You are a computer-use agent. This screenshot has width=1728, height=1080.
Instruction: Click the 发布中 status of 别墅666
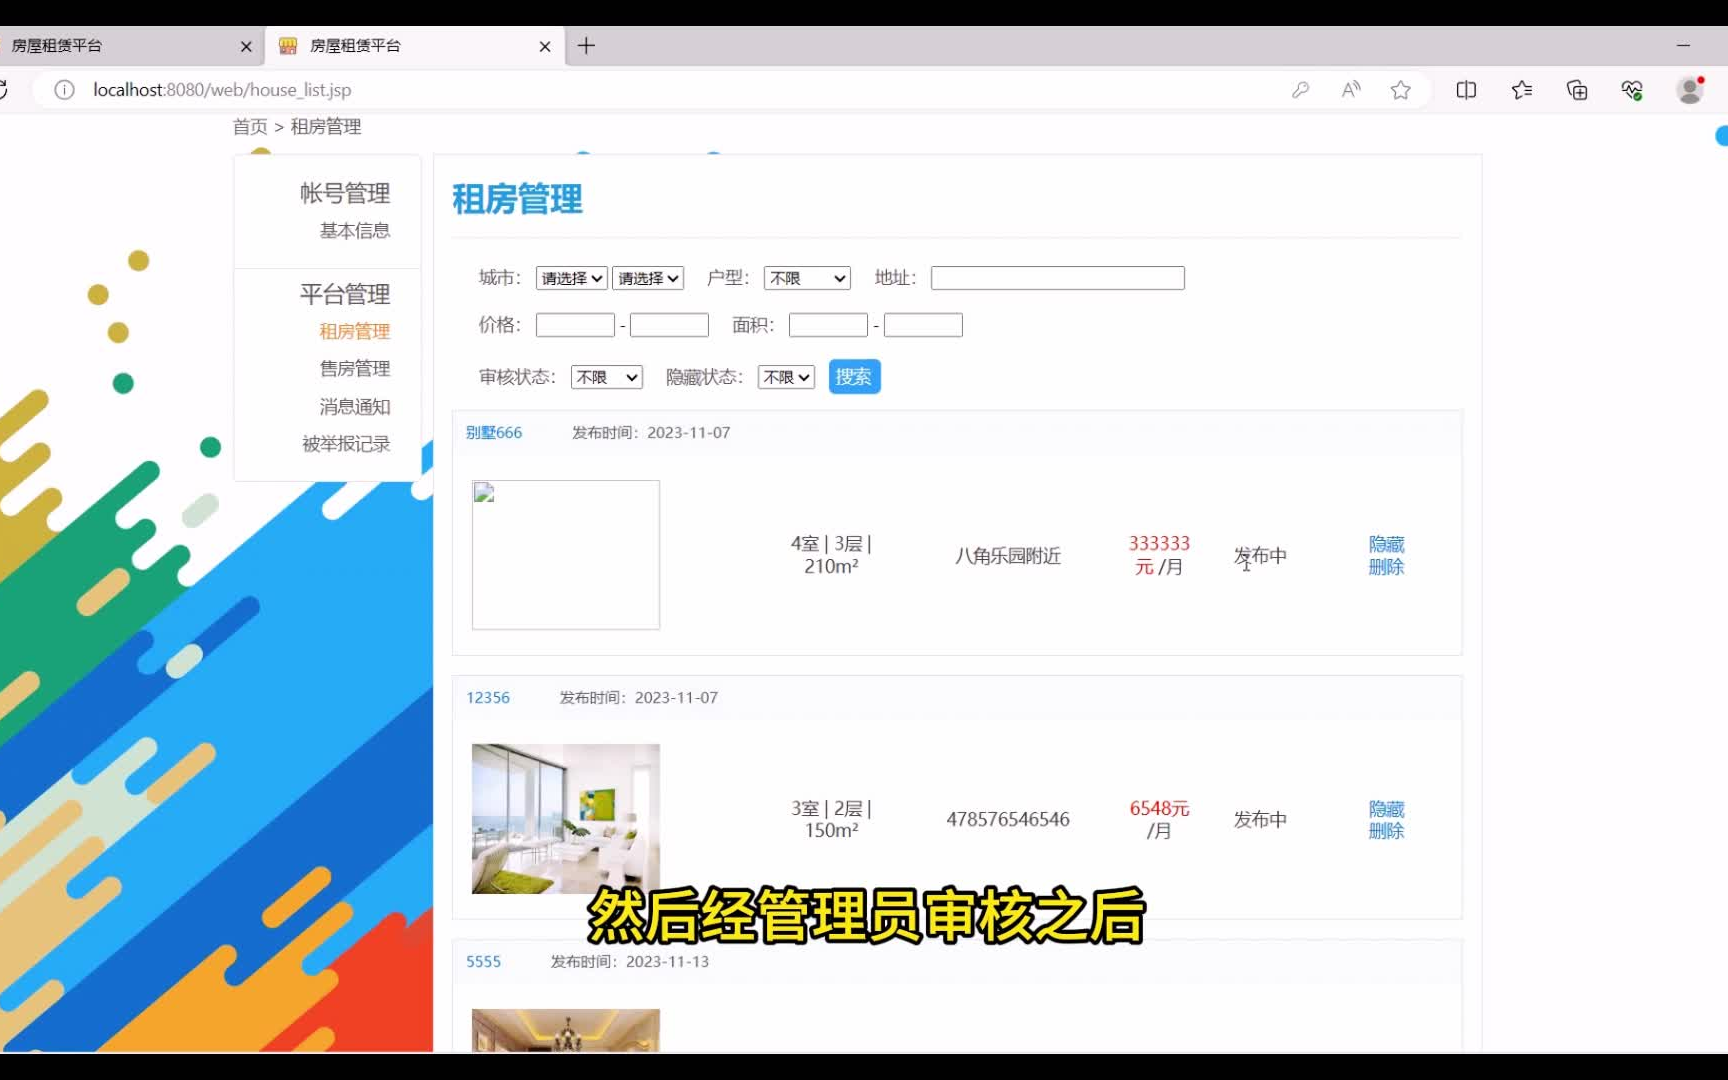click(x=1260, y=556)
